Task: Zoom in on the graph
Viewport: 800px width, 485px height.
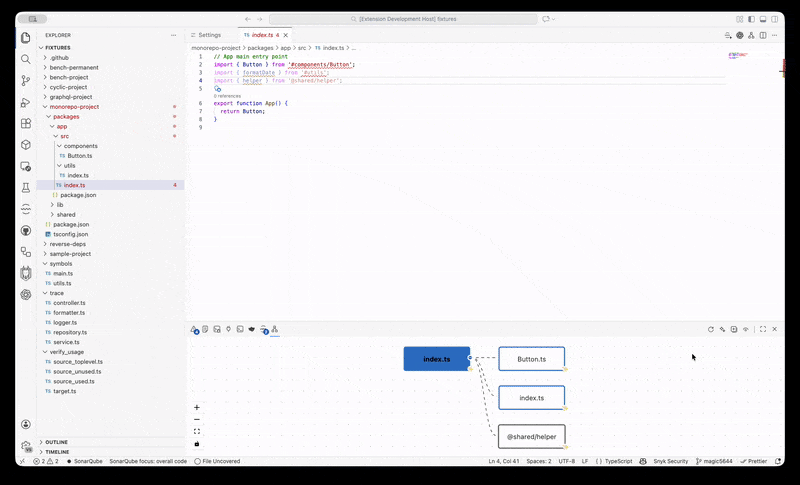Action: click(x=197, y=407)
